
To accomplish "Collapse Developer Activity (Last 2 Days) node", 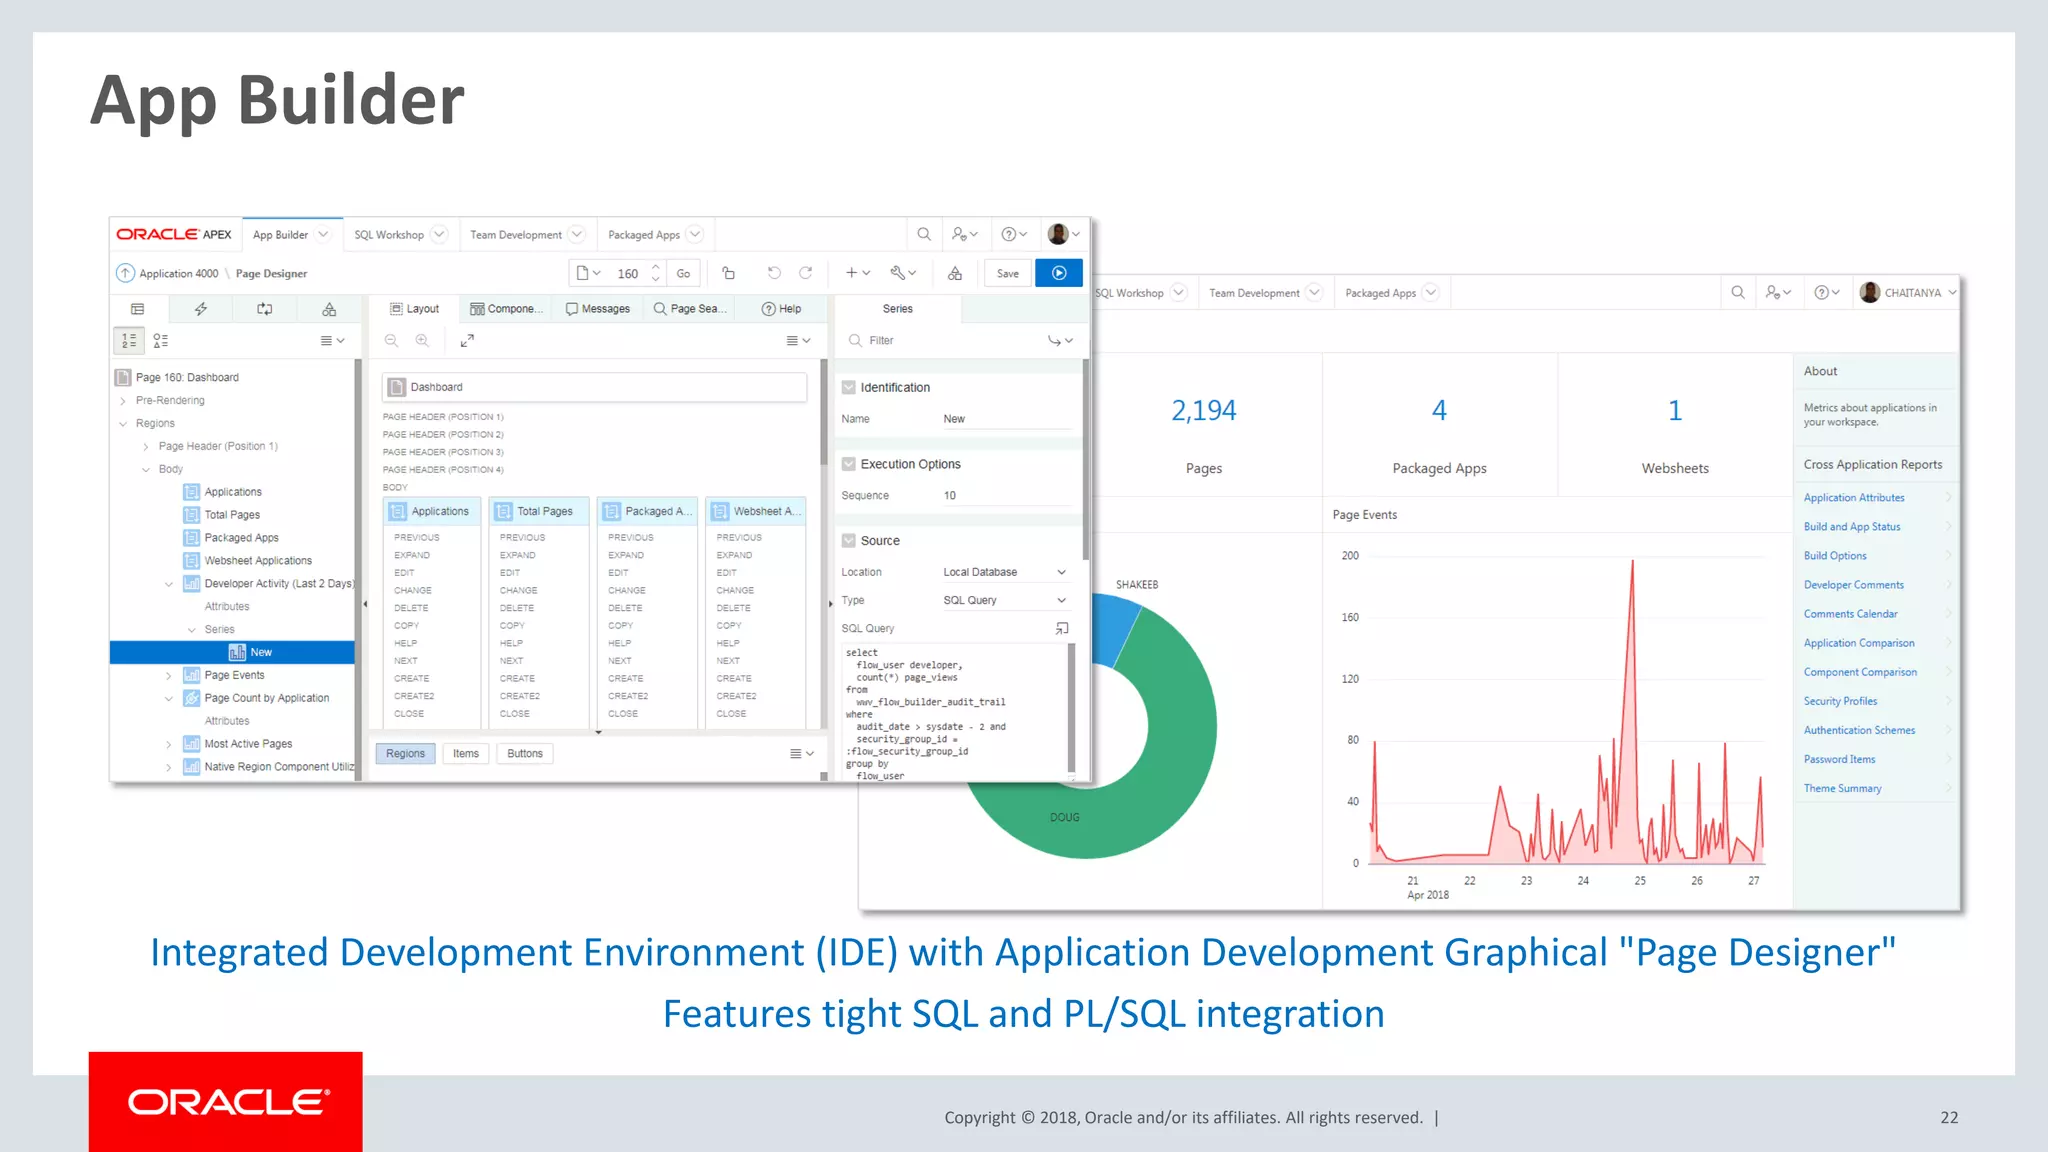I will pos(168,584).
